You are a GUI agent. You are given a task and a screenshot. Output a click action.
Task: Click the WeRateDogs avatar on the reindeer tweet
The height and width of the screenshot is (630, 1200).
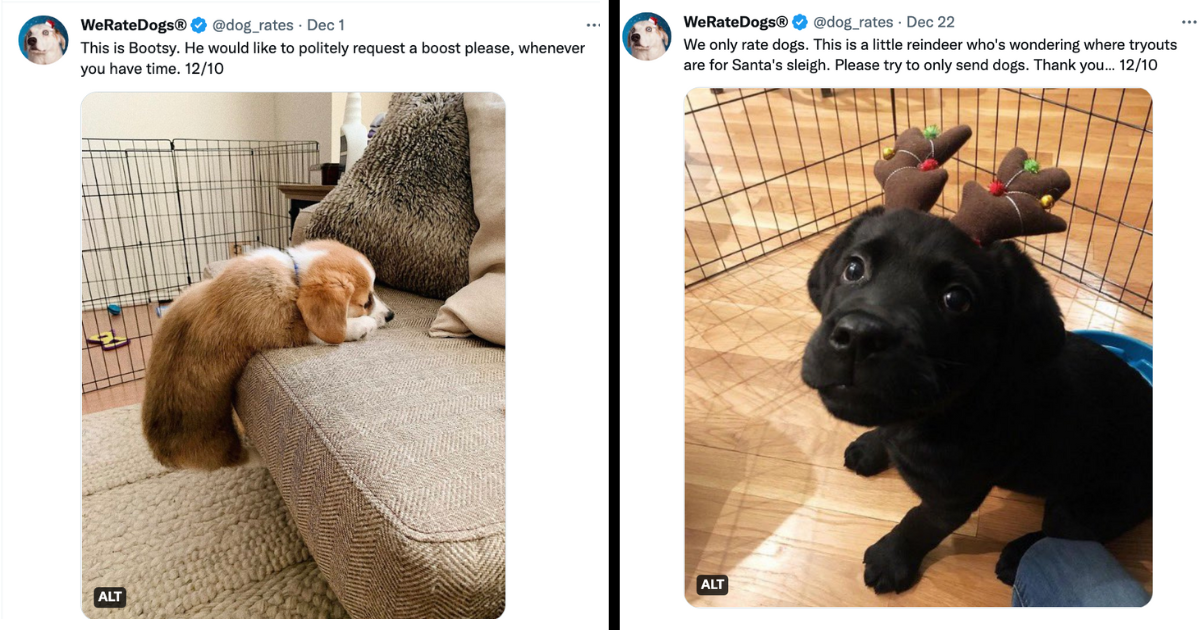[647, 37]
